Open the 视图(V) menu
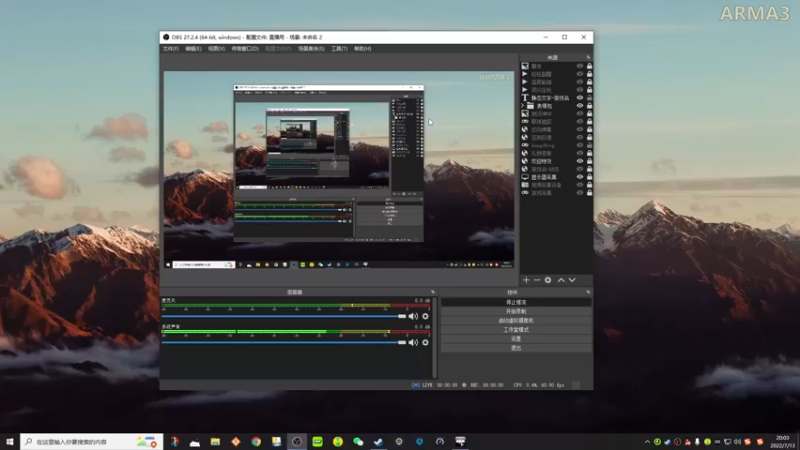This screenshot has width=800, height=450. [x=216, y=48]
